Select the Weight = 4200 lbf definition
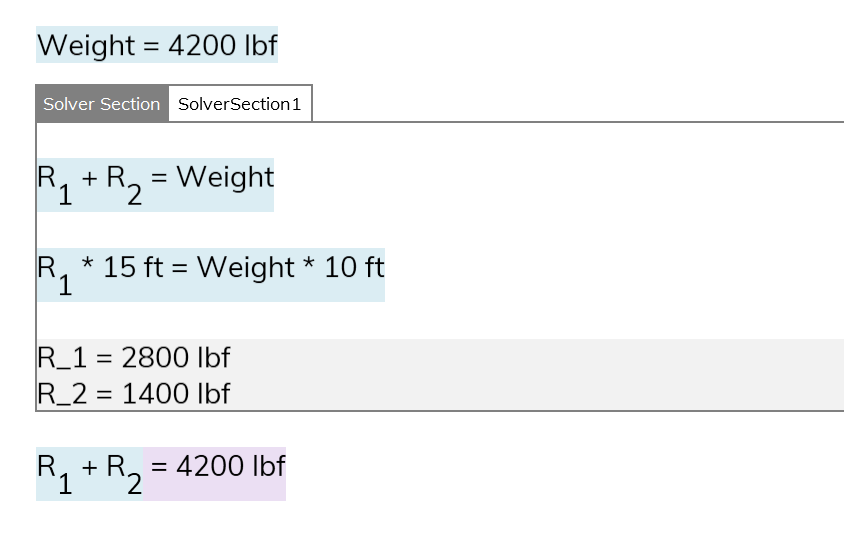844x540 pixels. pyautogui.click(x=157, y=45)
